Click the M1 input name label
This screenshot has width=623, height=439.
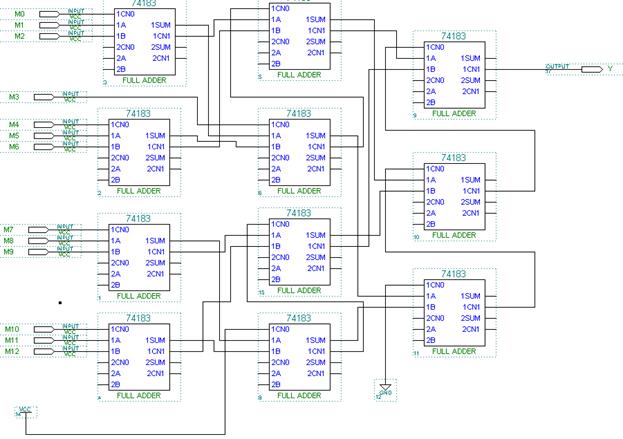[19, 25]
